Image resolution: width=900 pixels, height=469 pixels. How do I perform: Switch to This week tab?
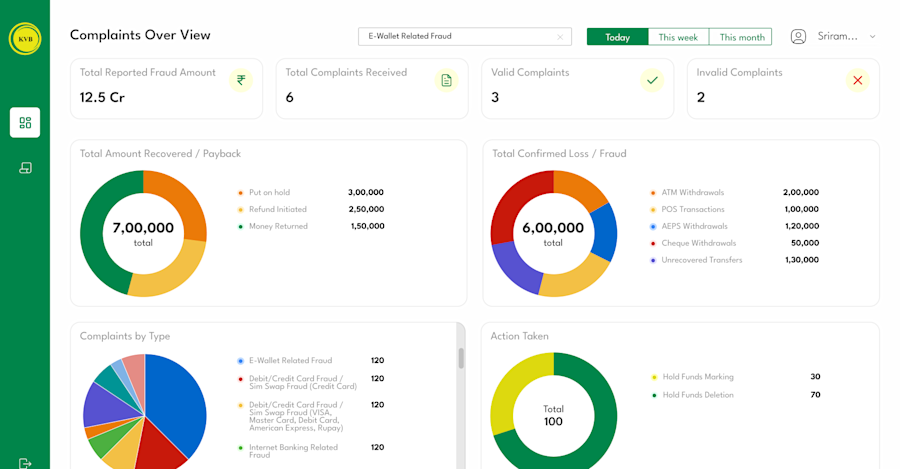[678, 37]
